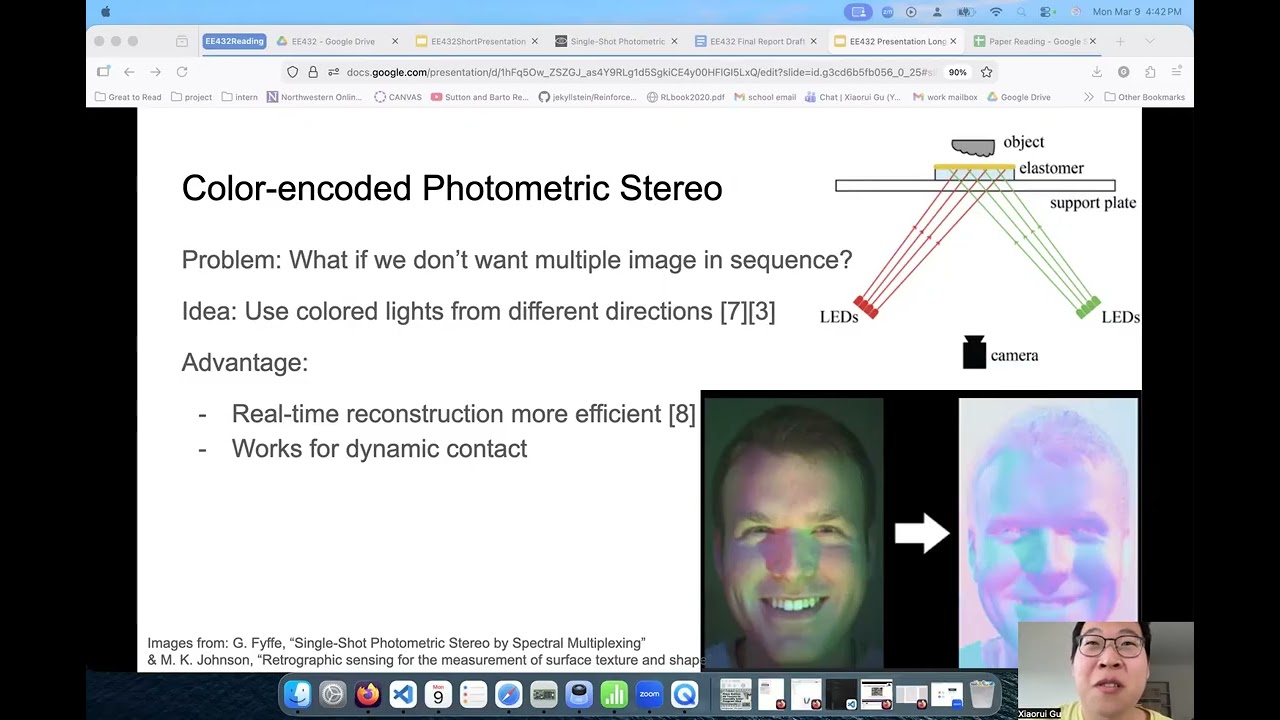Reload the page with the refresh icon
The image size is (1280, 720).
[182, 72]
